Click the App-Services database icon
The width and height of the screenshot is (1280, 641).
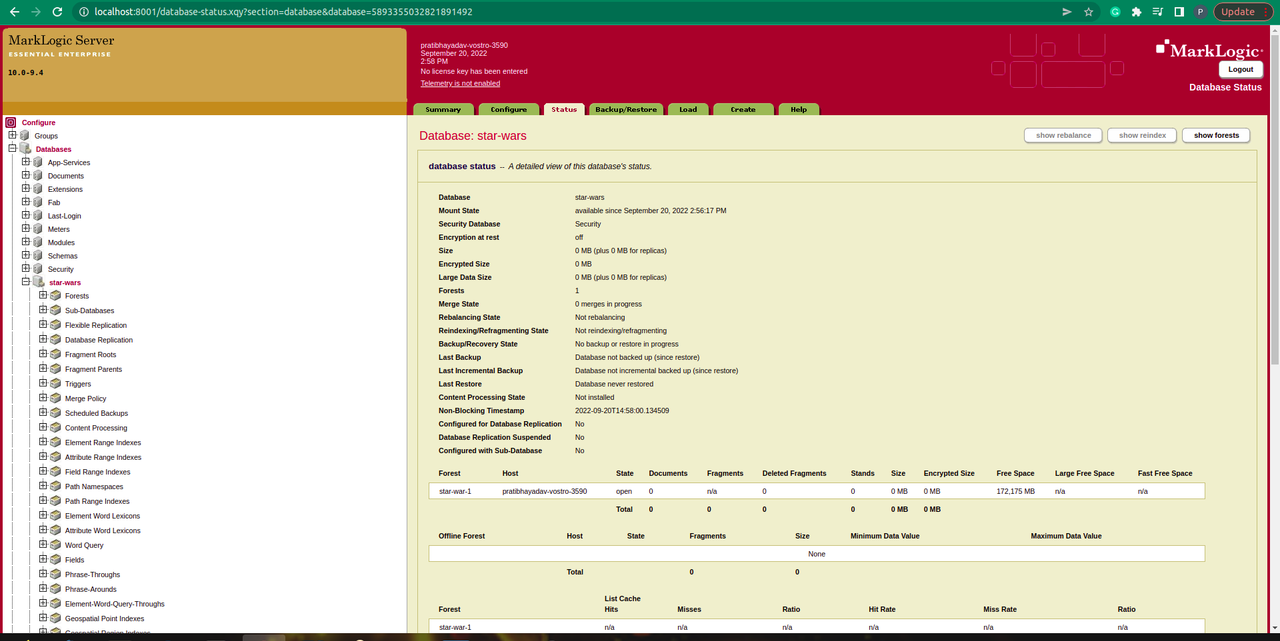pos(38,162)
